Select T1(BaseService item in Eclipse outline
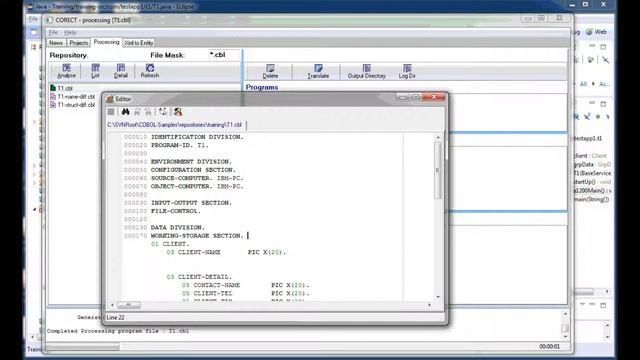 (x=593, y=173)
